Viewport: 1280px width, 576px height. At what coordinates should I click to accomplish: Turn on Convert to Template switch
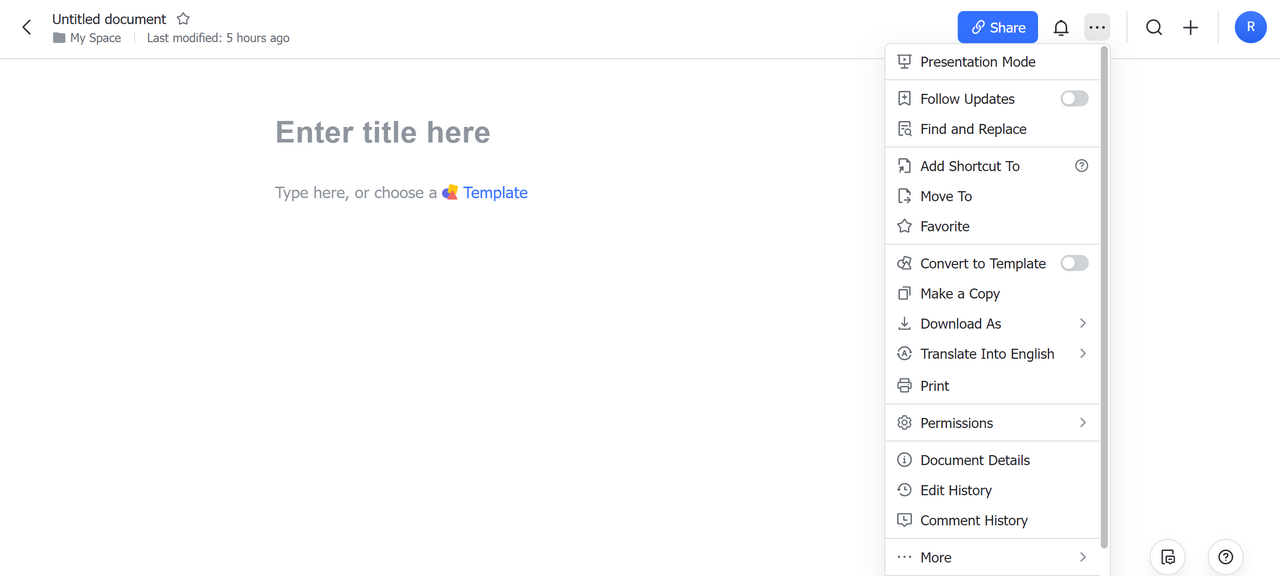click(x=1074, y=263)
